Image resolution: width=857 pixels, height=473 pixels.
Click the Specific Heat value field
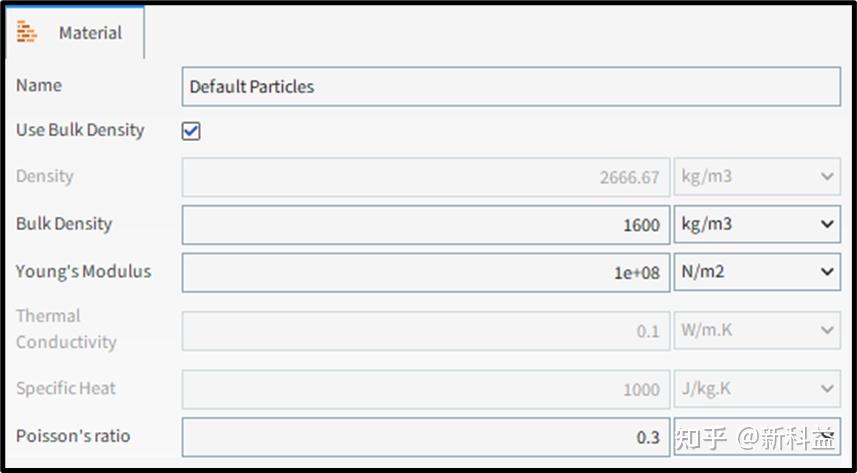pos(425,389)
